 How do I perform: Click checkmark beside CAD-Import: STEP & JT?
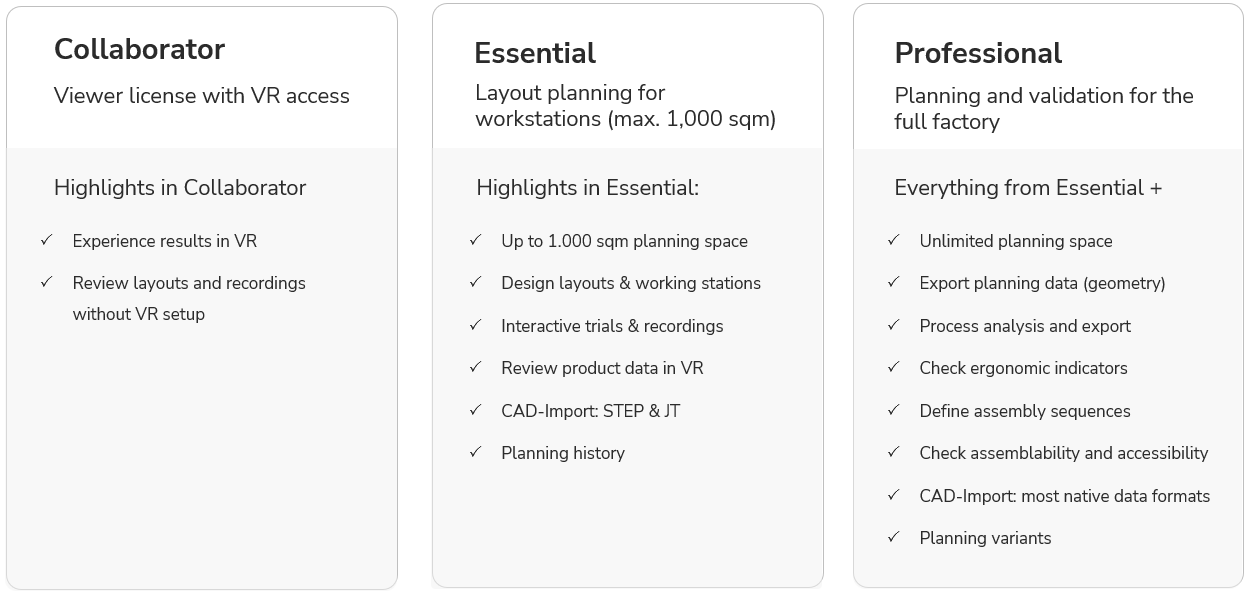[x=475, y=410]
